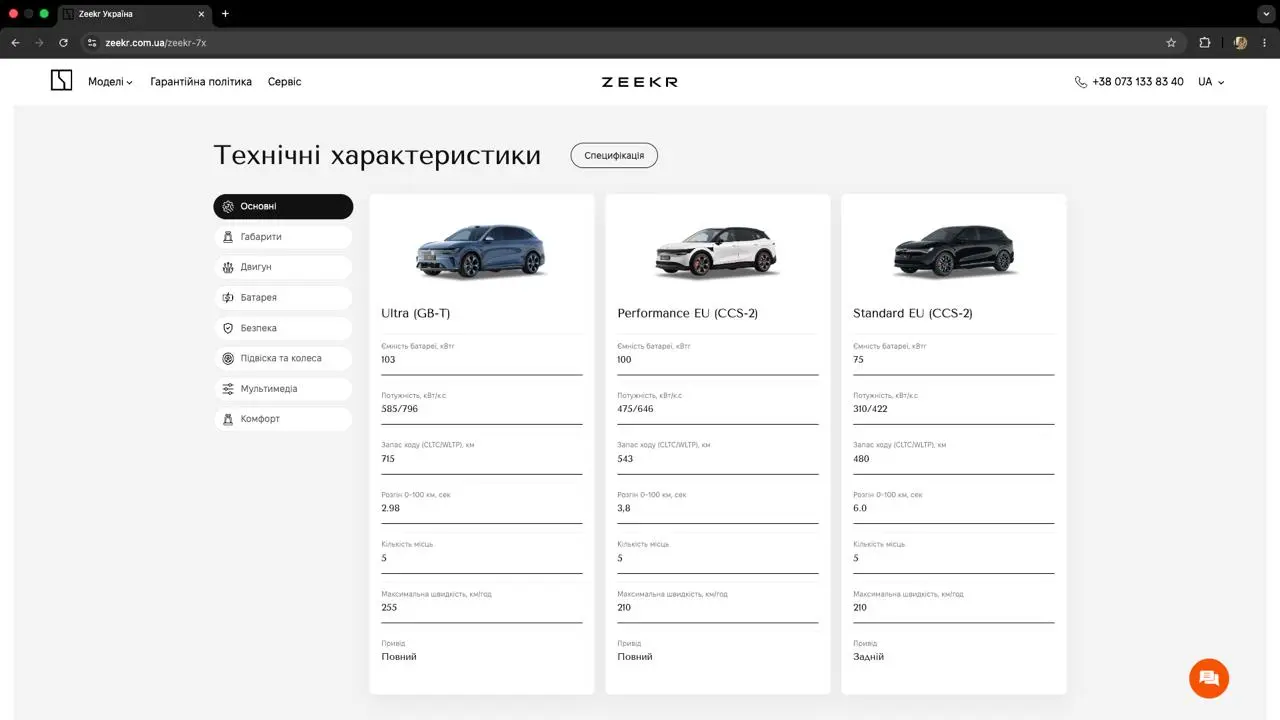Open a new tab with plus icon
Viewport: 1280px width, 720px height.
pyautogui.click(x=225, y=14)
